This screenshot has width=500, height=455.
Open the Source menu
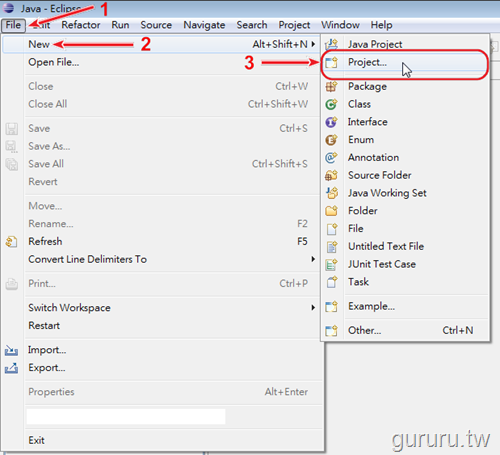coord(156,25)
